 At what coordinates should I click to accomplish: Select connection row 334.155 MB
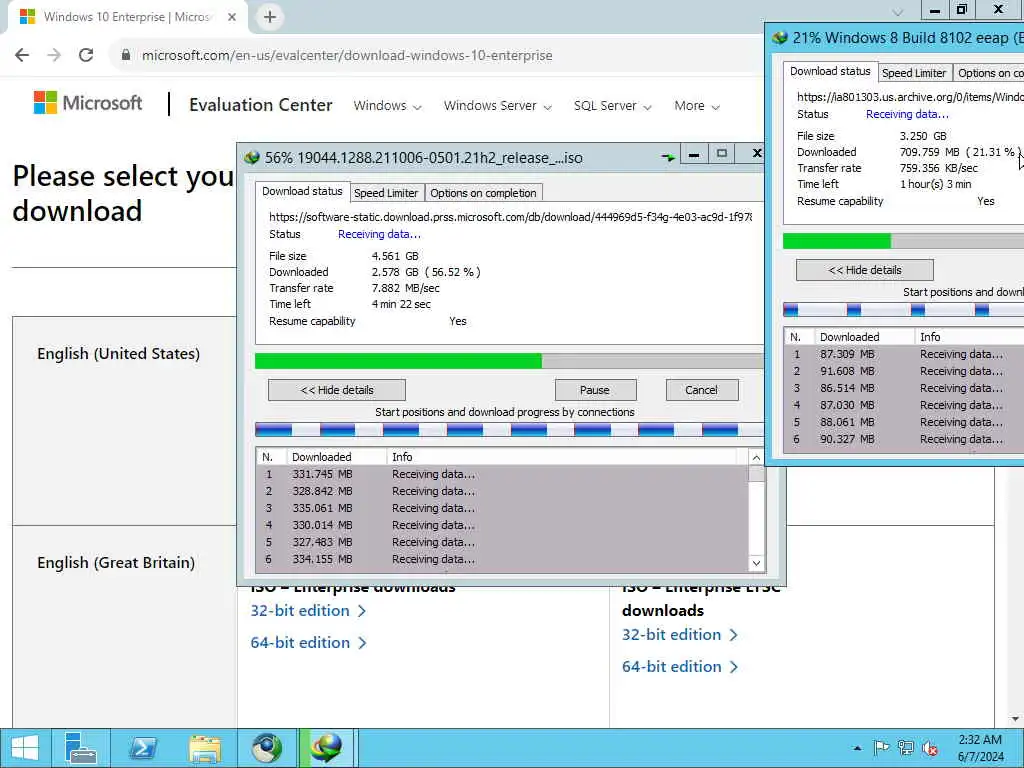[502, 559]
